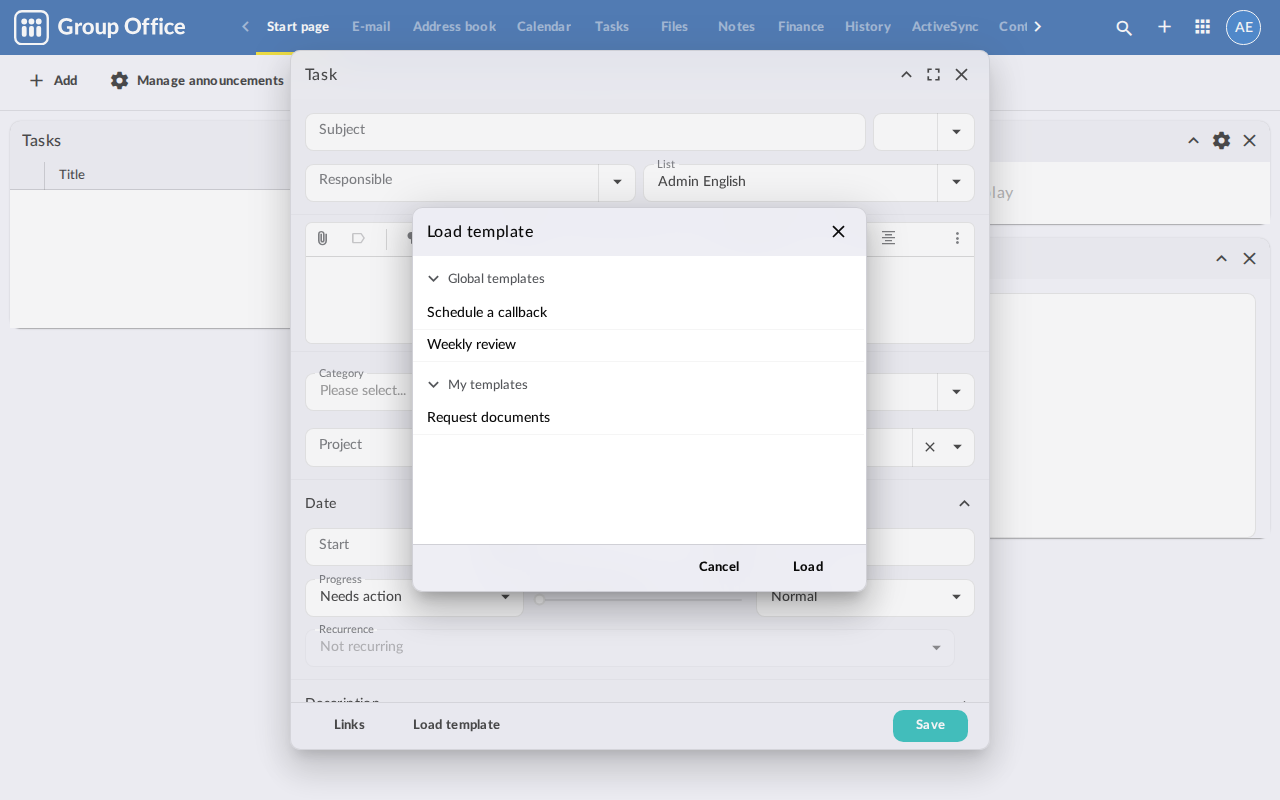1280x800 pixels.
Task: Open the apps grid icon
Action: tap(1203, 27)
